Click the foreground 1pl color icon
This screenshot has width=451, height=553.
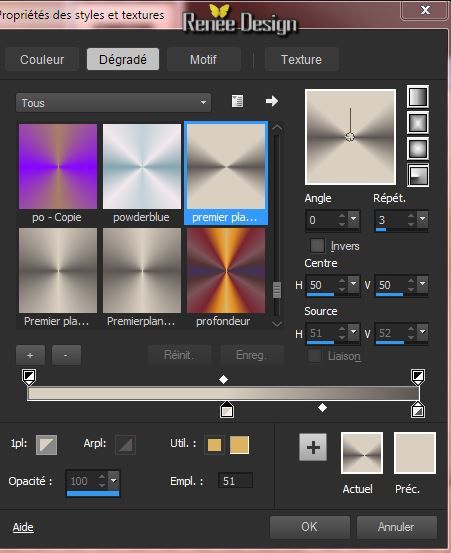pyautogui.click(x=47, y=445)
